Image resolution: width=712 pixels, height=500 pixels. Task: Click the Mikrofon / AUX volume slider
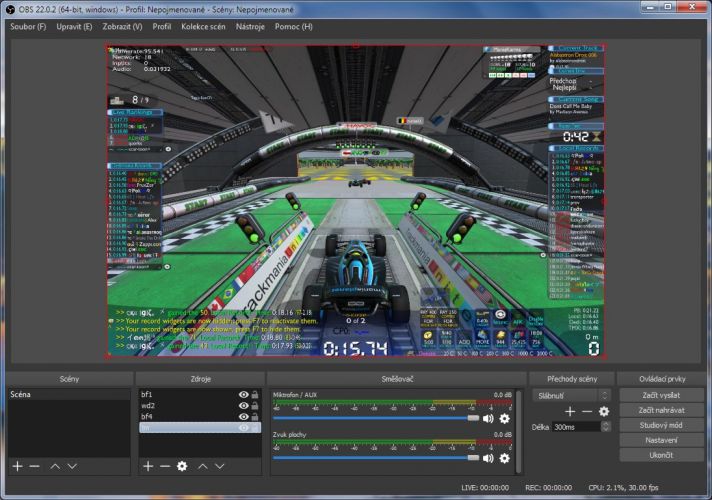[x=376, y=418]
